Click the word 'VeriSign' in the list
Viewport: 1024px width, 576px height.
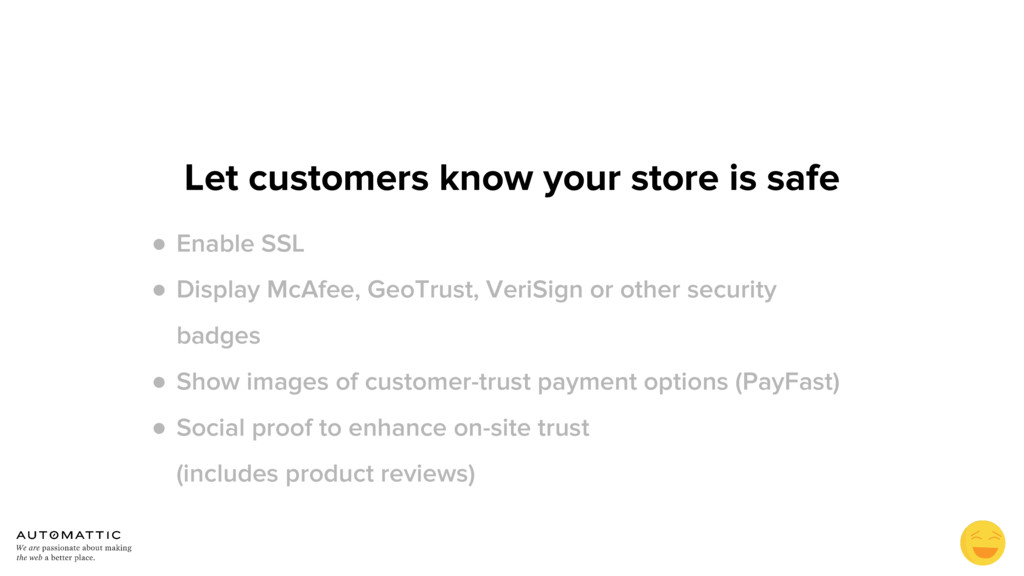click(x=534, y=290)
